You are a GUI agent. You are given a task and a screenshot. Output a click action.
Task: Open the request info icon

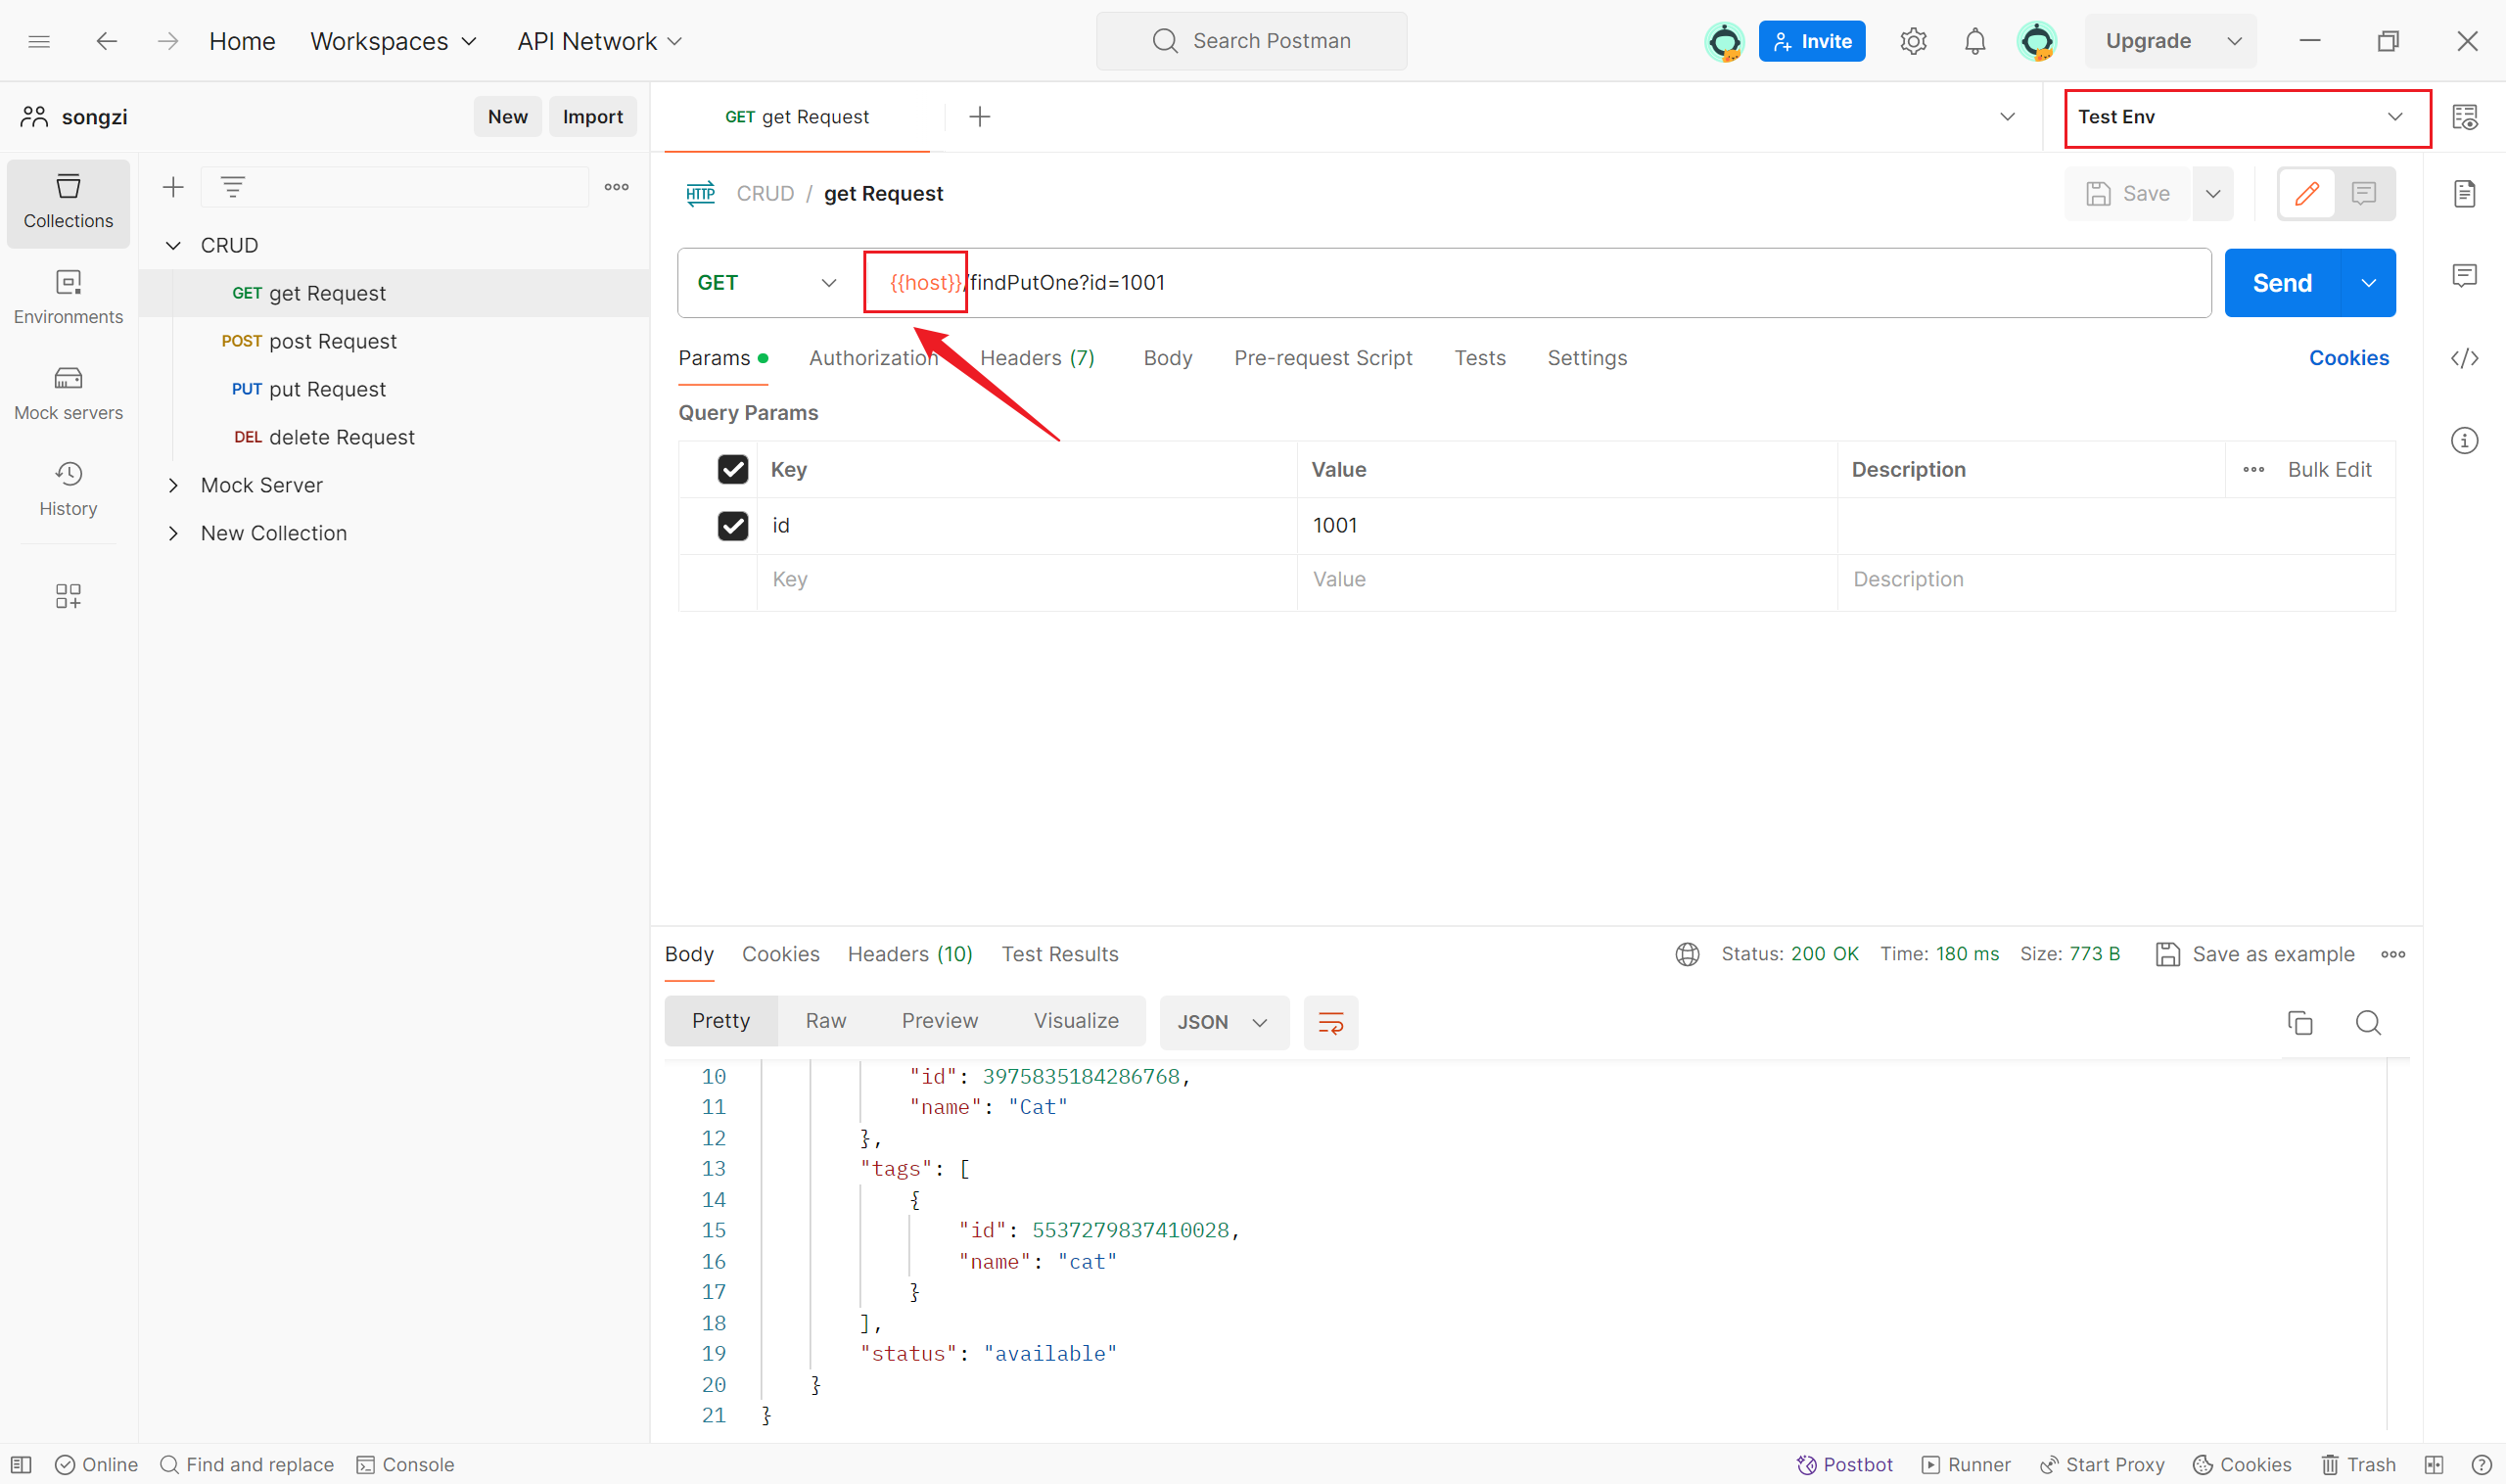click(x=2464, y=440)
